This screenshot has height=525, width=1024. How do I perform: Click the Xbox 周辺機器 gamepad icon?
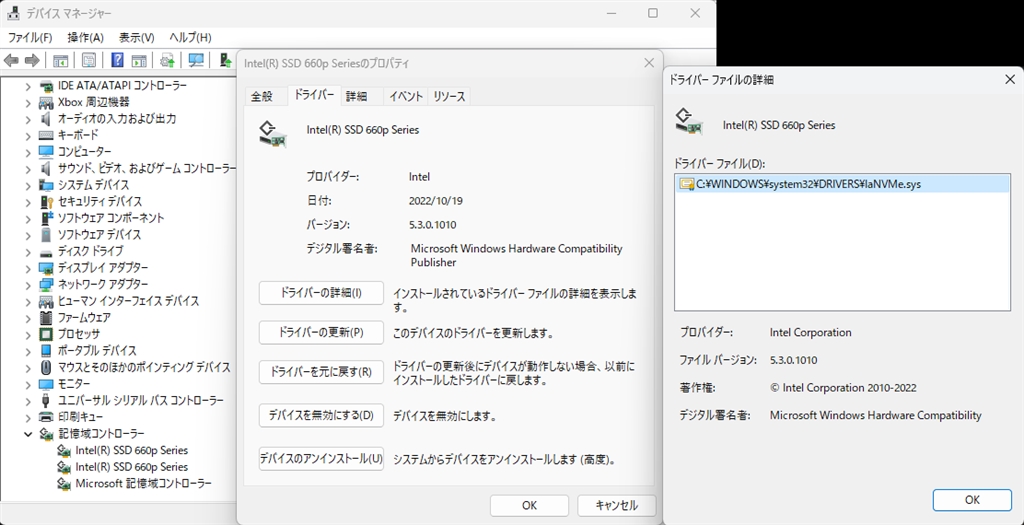46,103
